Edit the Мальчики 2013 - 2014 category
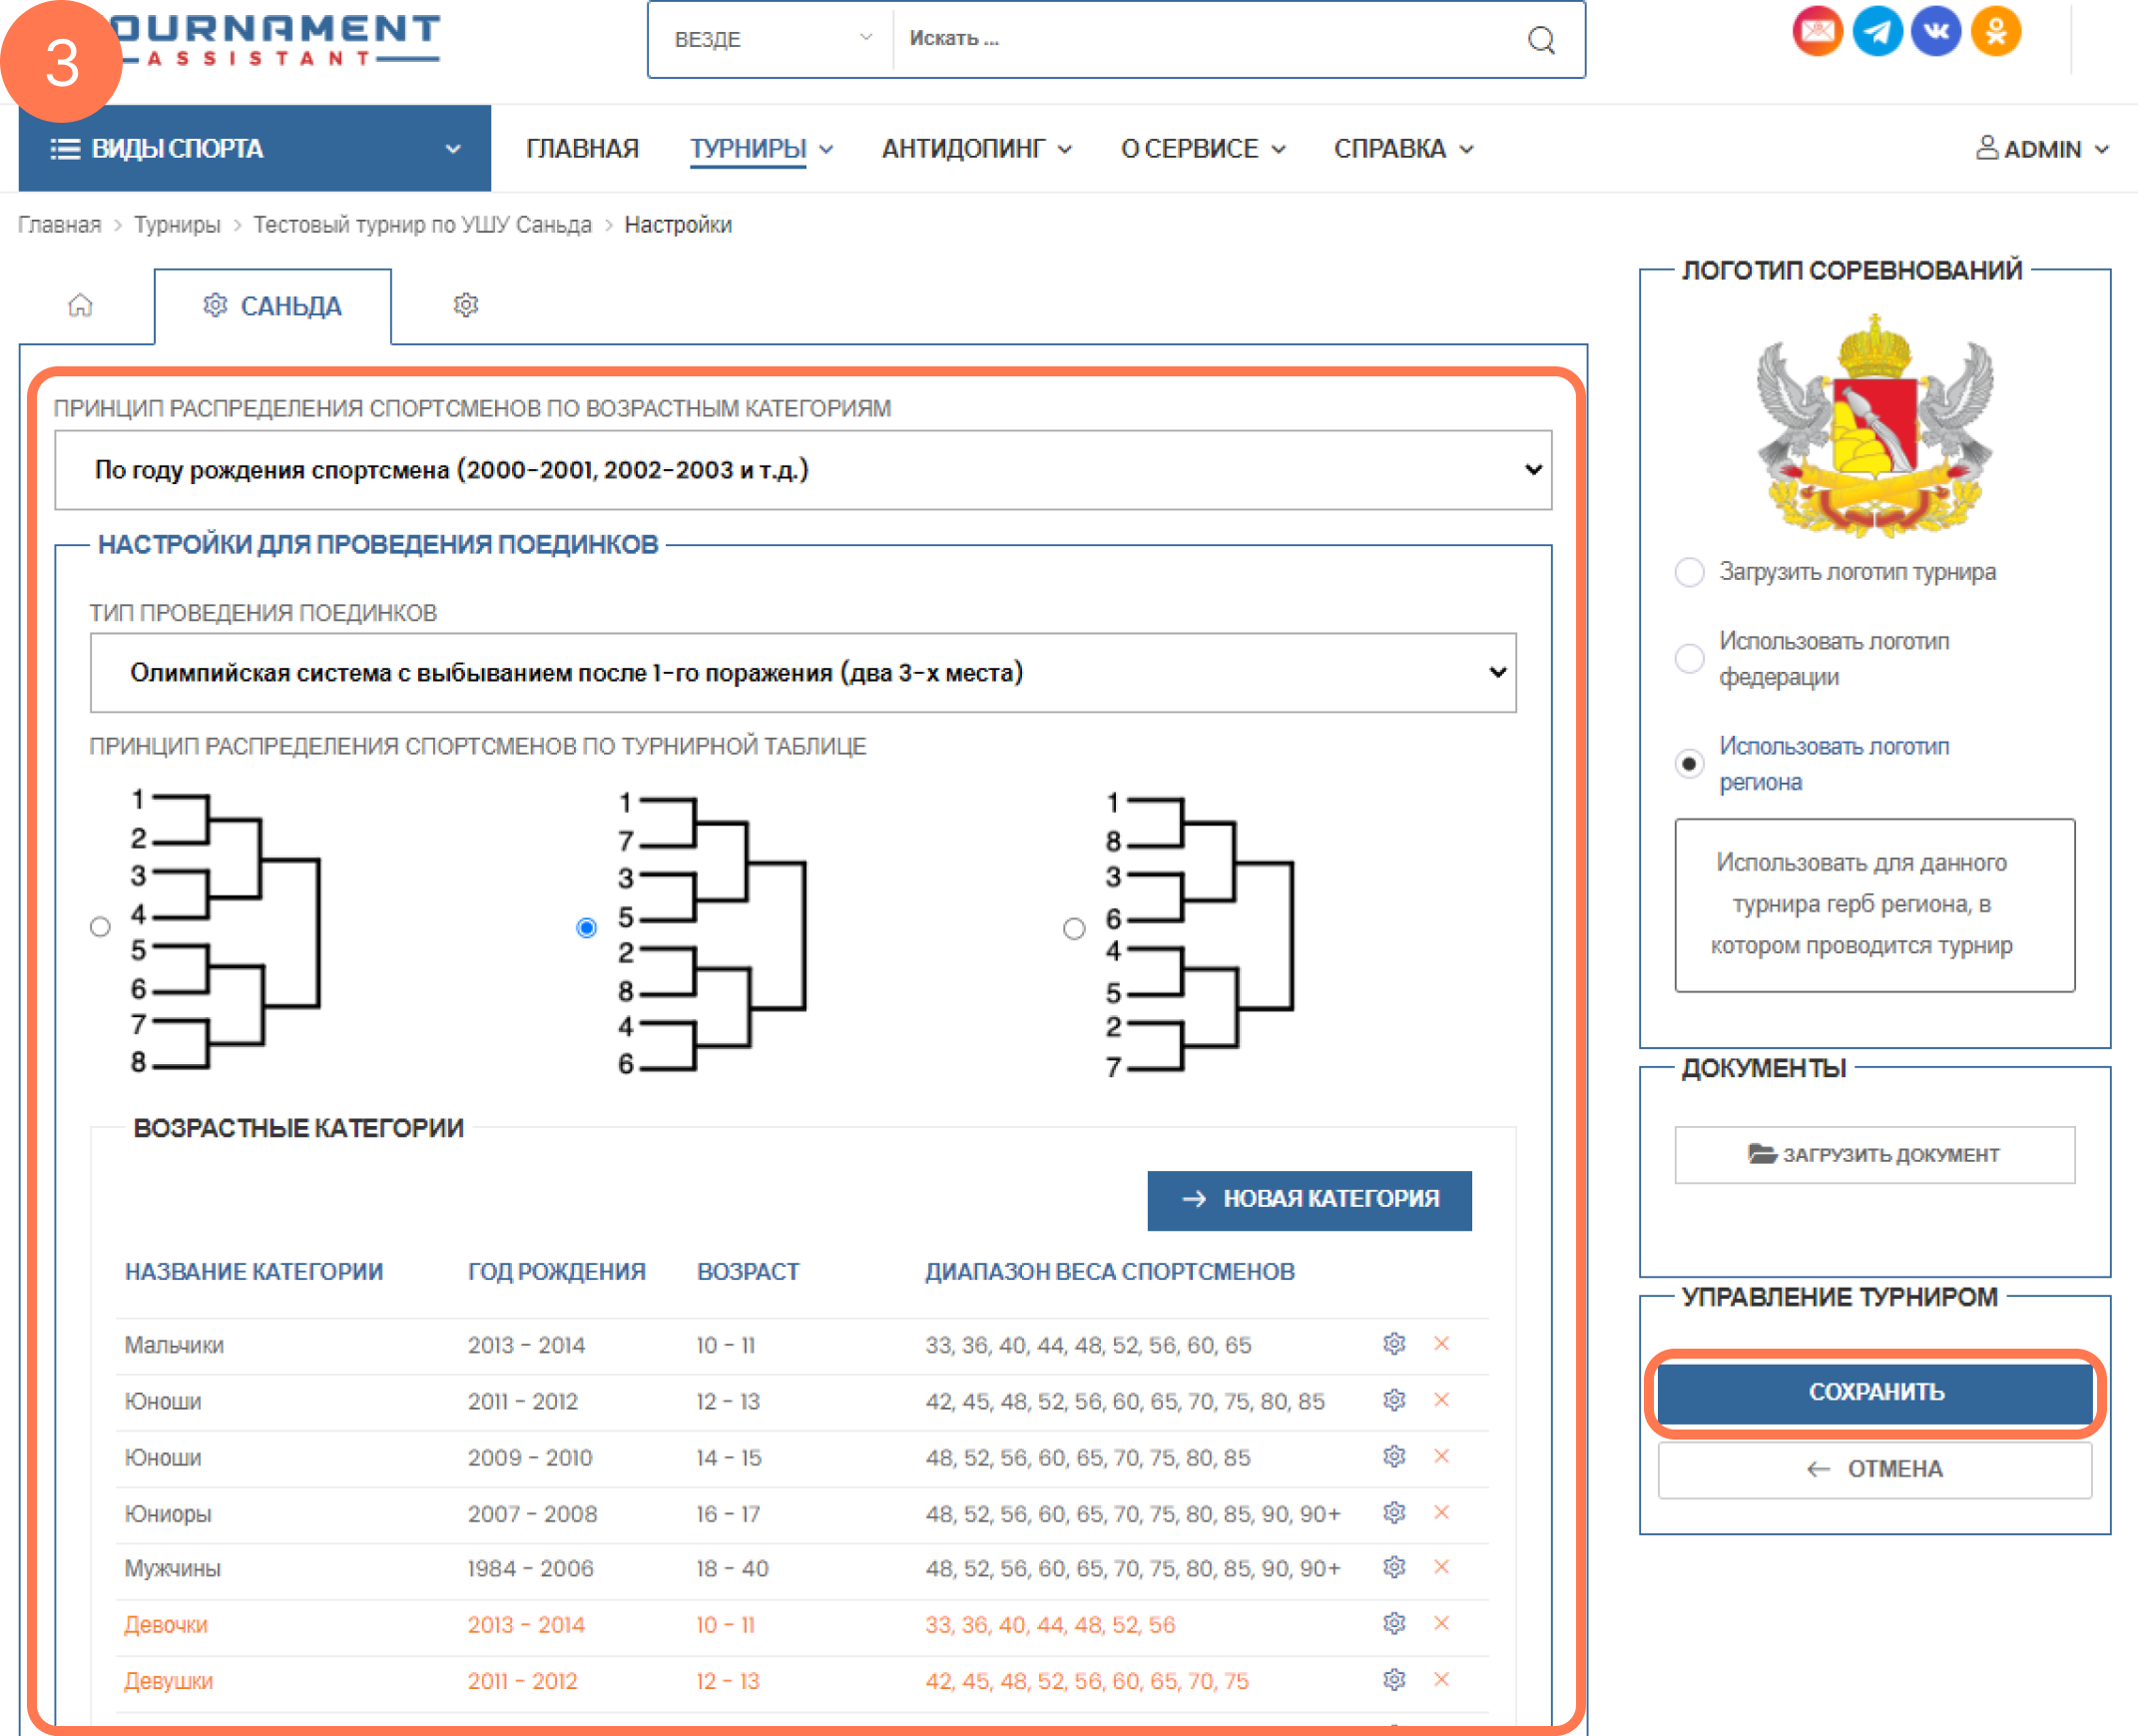 (x=1394, y=1343)
